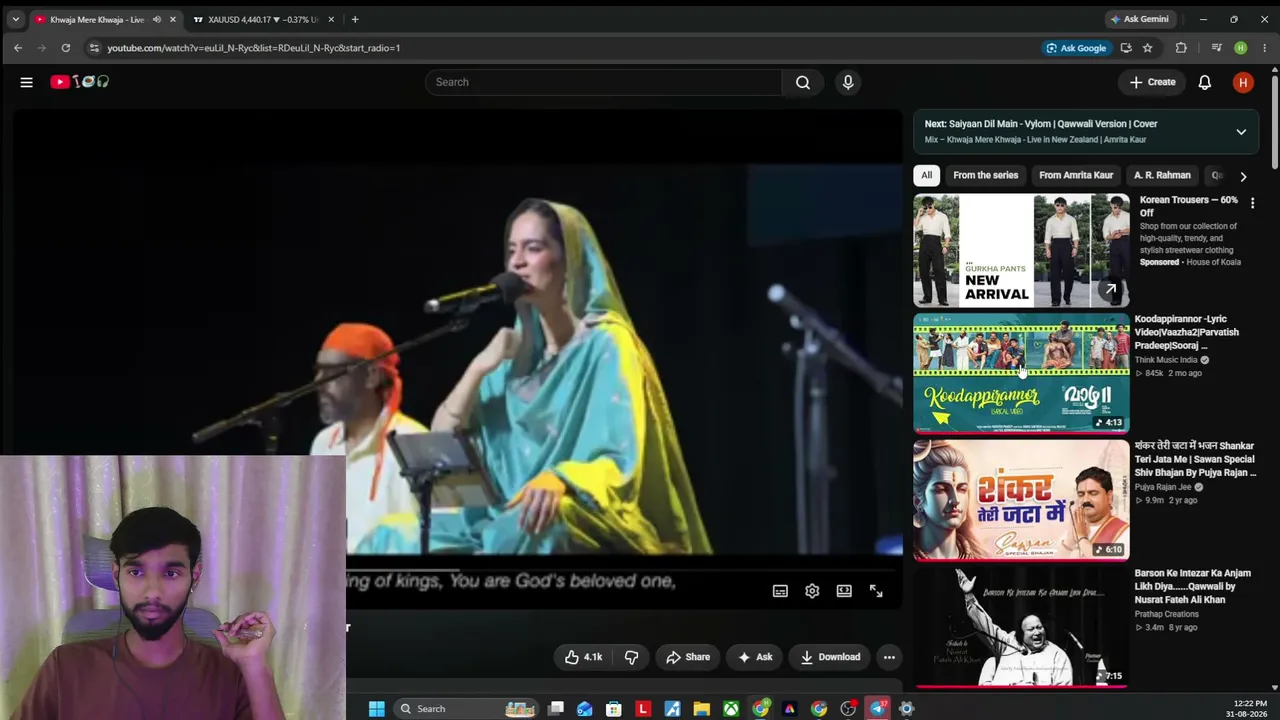Open more actions menu beside Download

[889, 657]
